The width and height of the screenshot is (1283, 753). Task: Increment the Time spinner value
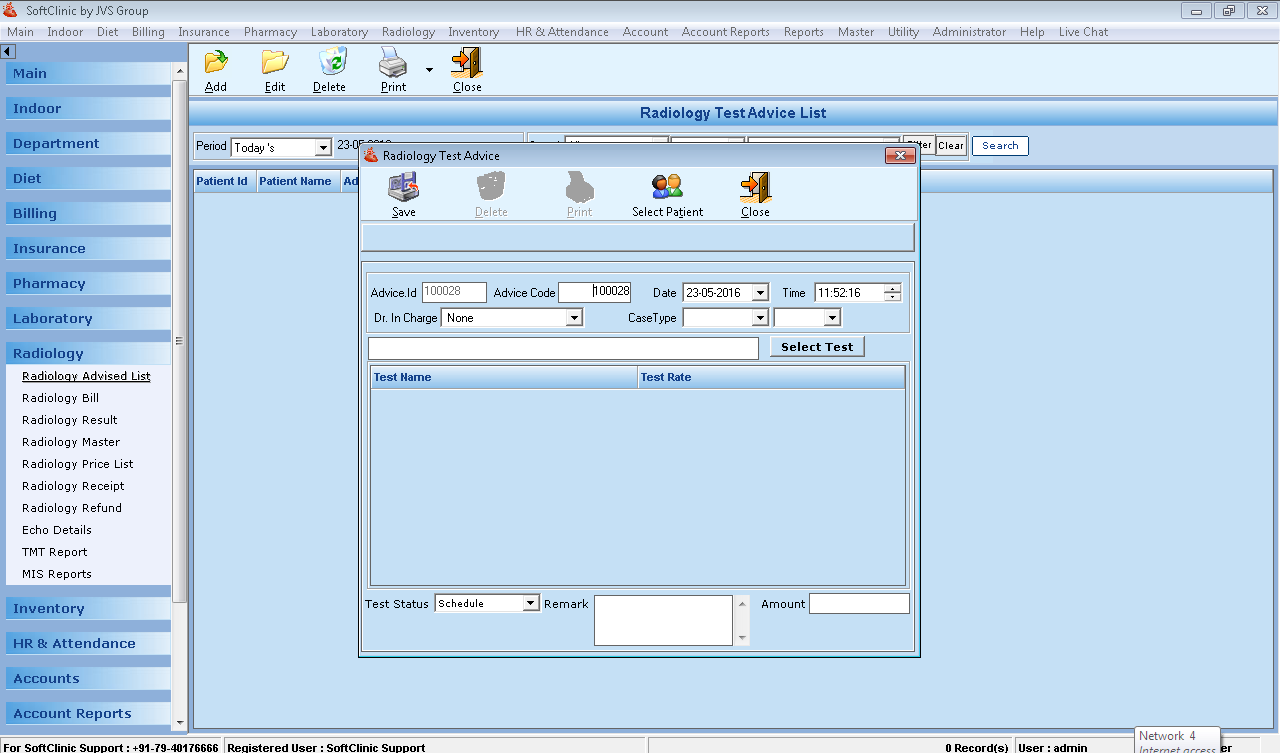coord(893,289)
